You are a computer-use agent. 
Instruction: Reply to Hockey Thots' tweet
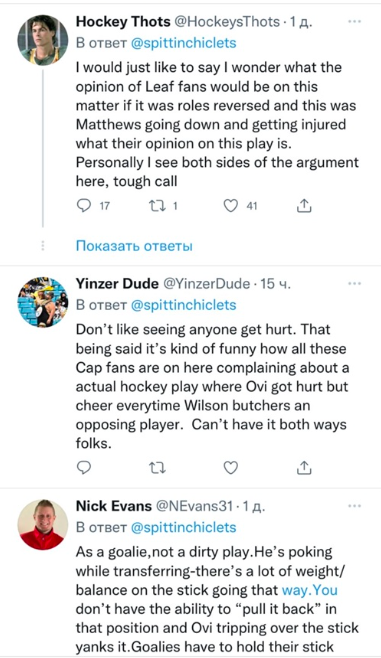coord(85,206)
